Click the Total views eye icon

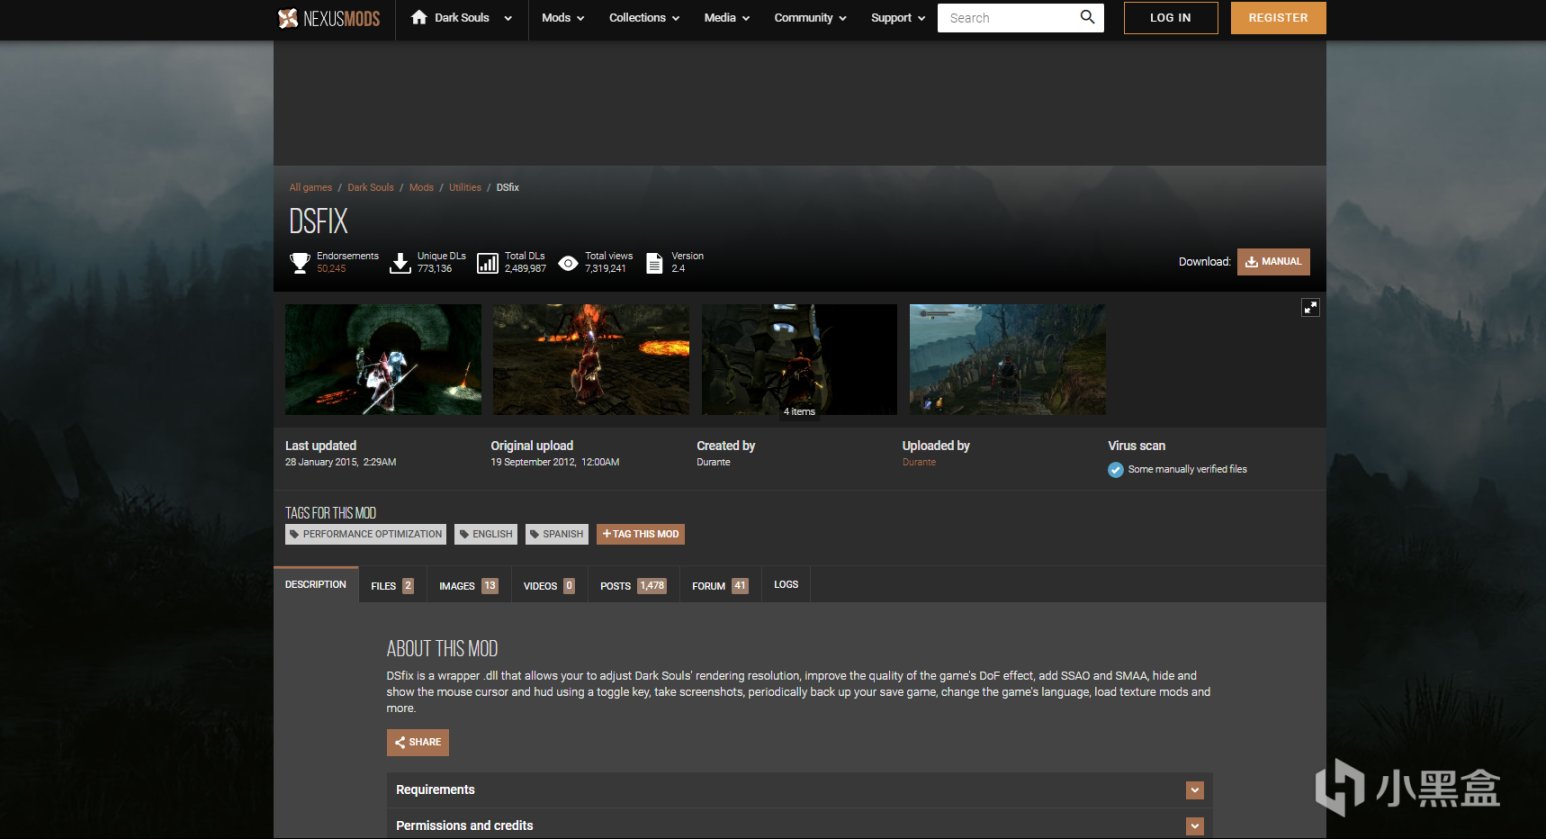568,263
